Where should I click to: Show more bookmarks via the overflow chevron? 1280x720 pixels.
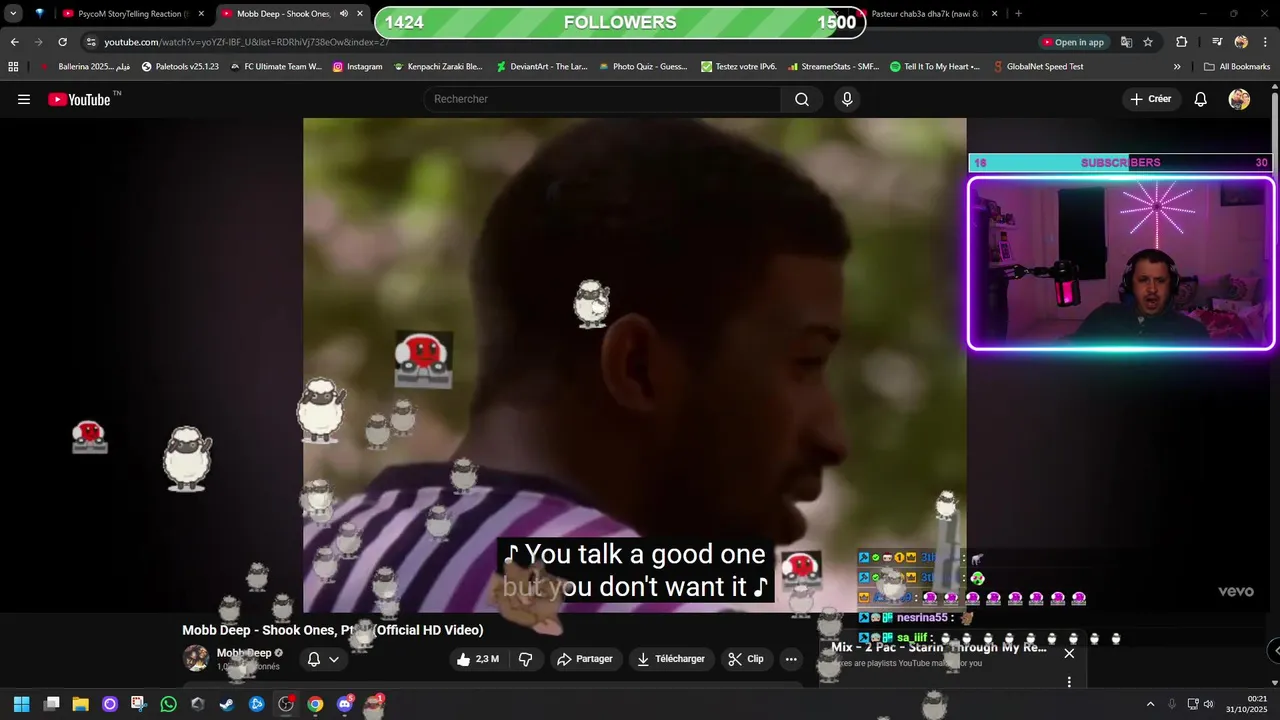(x=1177, y=67)
